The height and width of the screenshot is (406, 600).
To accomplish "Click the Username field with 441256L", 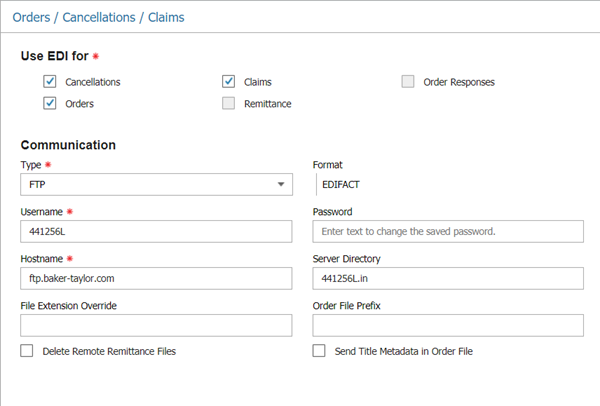I will click(156, 232).
